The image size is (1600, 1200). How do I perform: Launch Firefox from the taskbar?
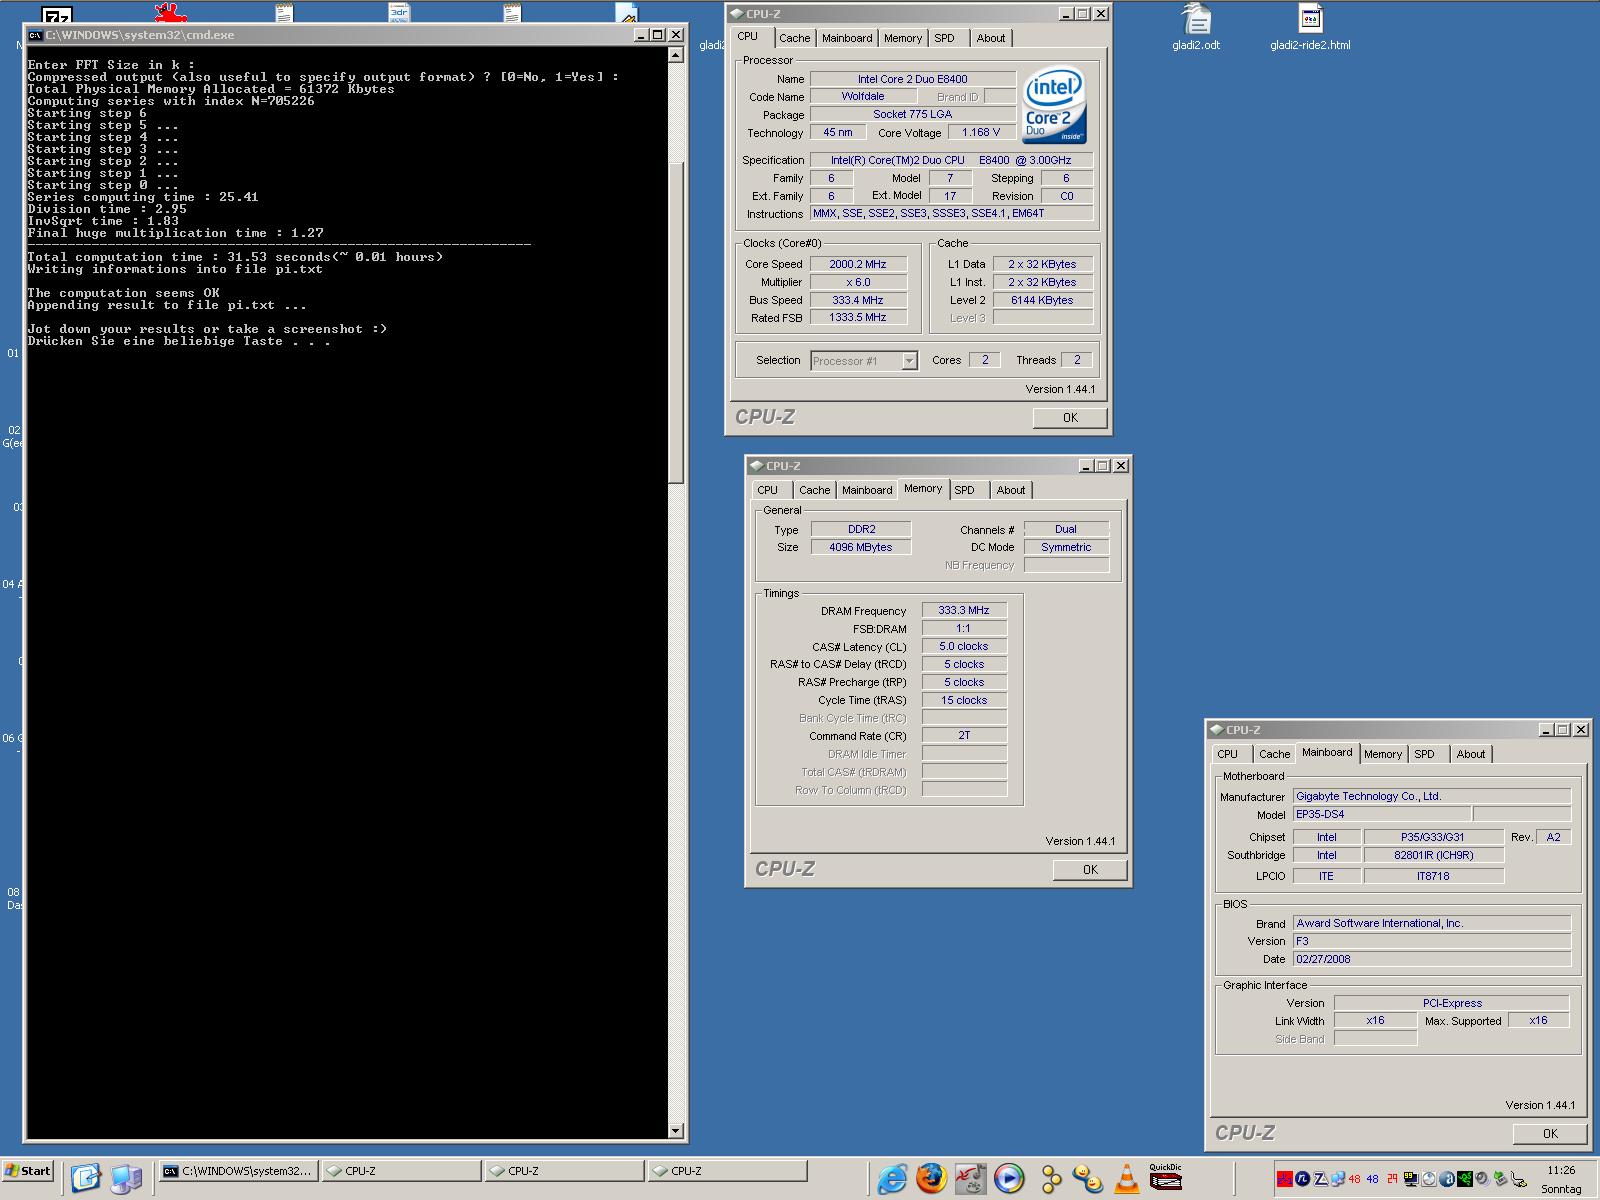pyautogui.click(x=931, y=1179)
